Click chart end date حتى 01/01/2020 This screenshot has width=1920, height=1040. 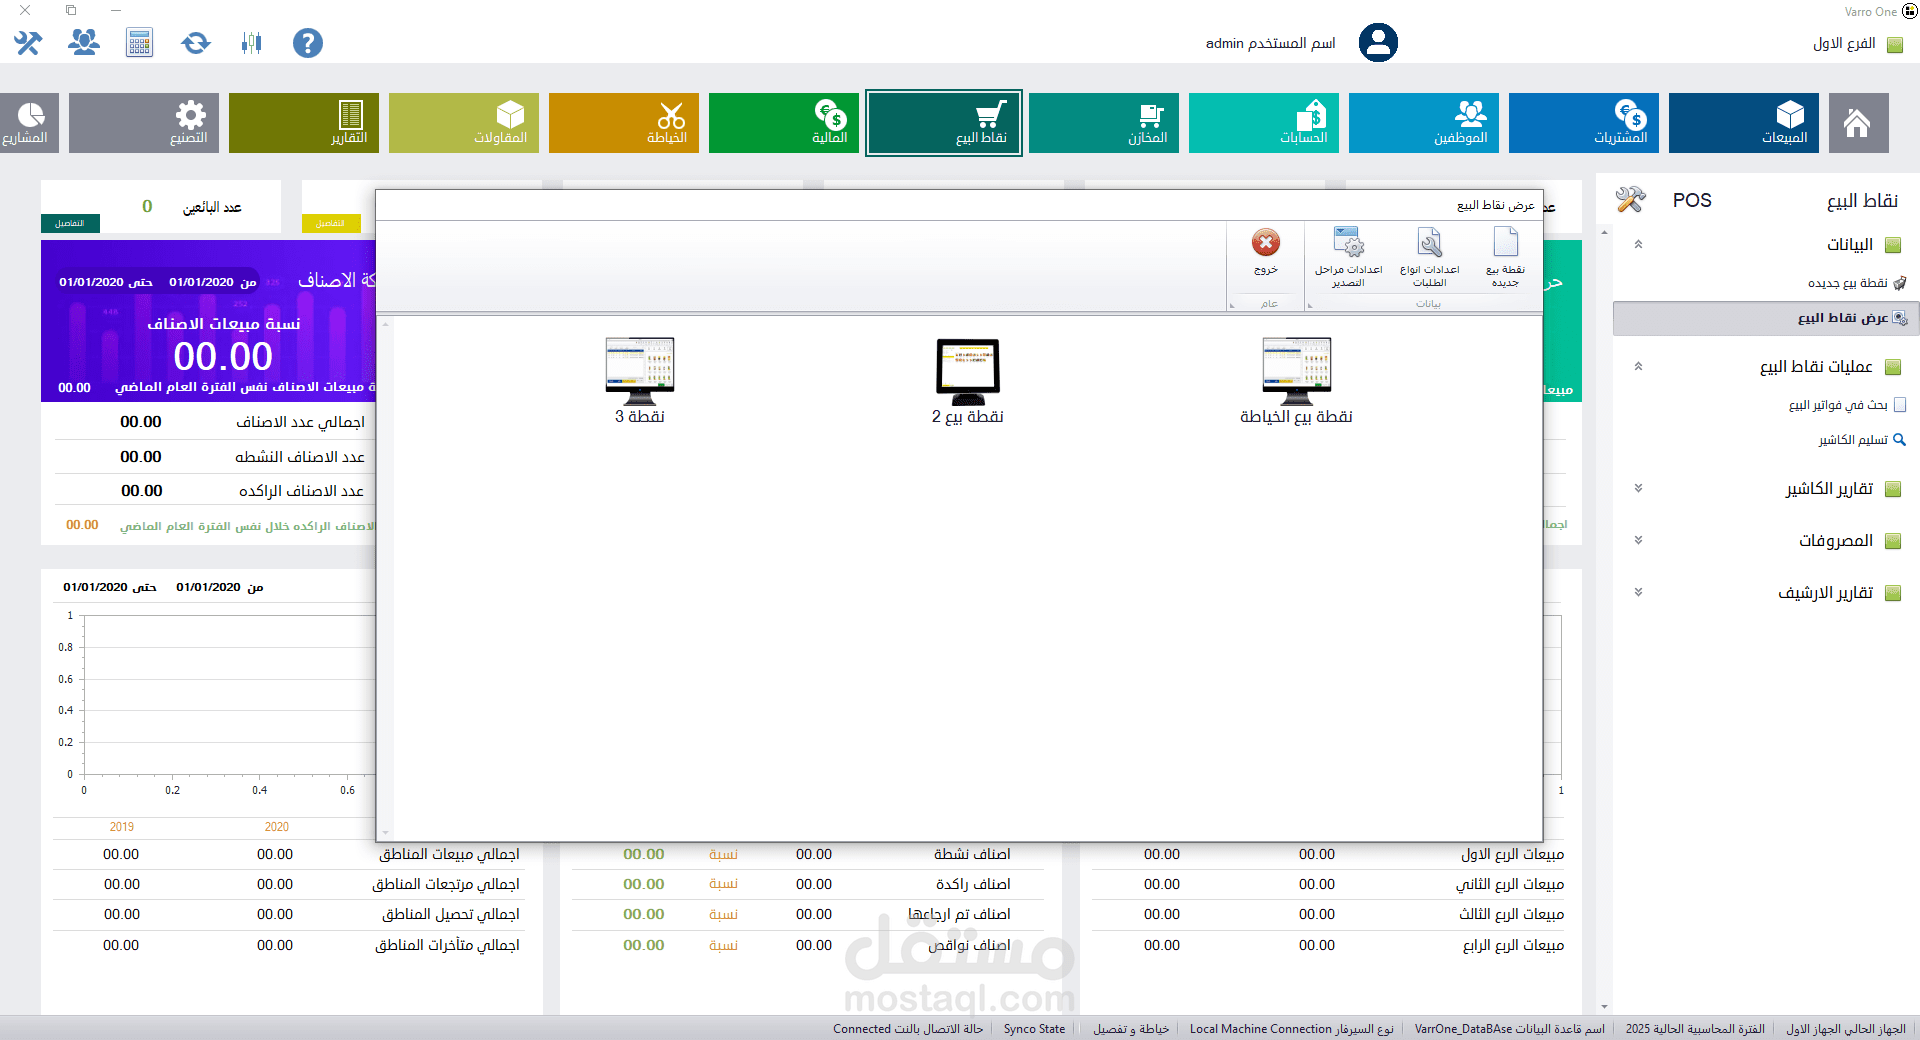[110, 587]
